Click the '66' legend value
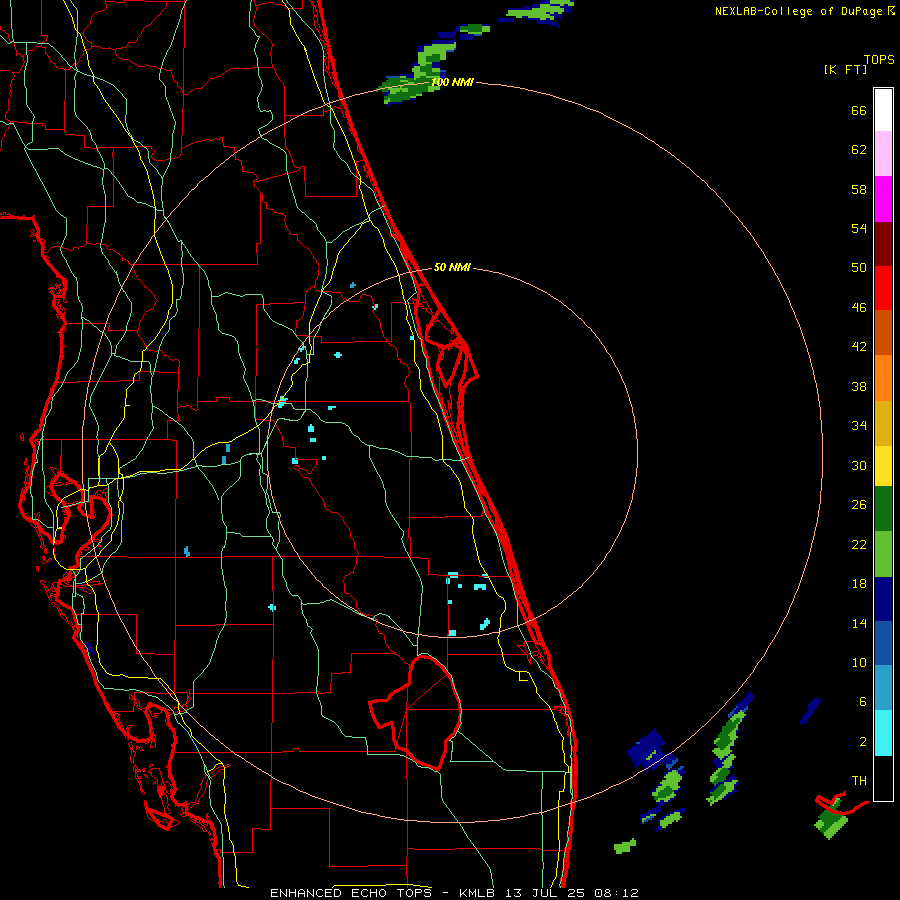The width and height of the screenshot is (900, 900). [859, 110]
